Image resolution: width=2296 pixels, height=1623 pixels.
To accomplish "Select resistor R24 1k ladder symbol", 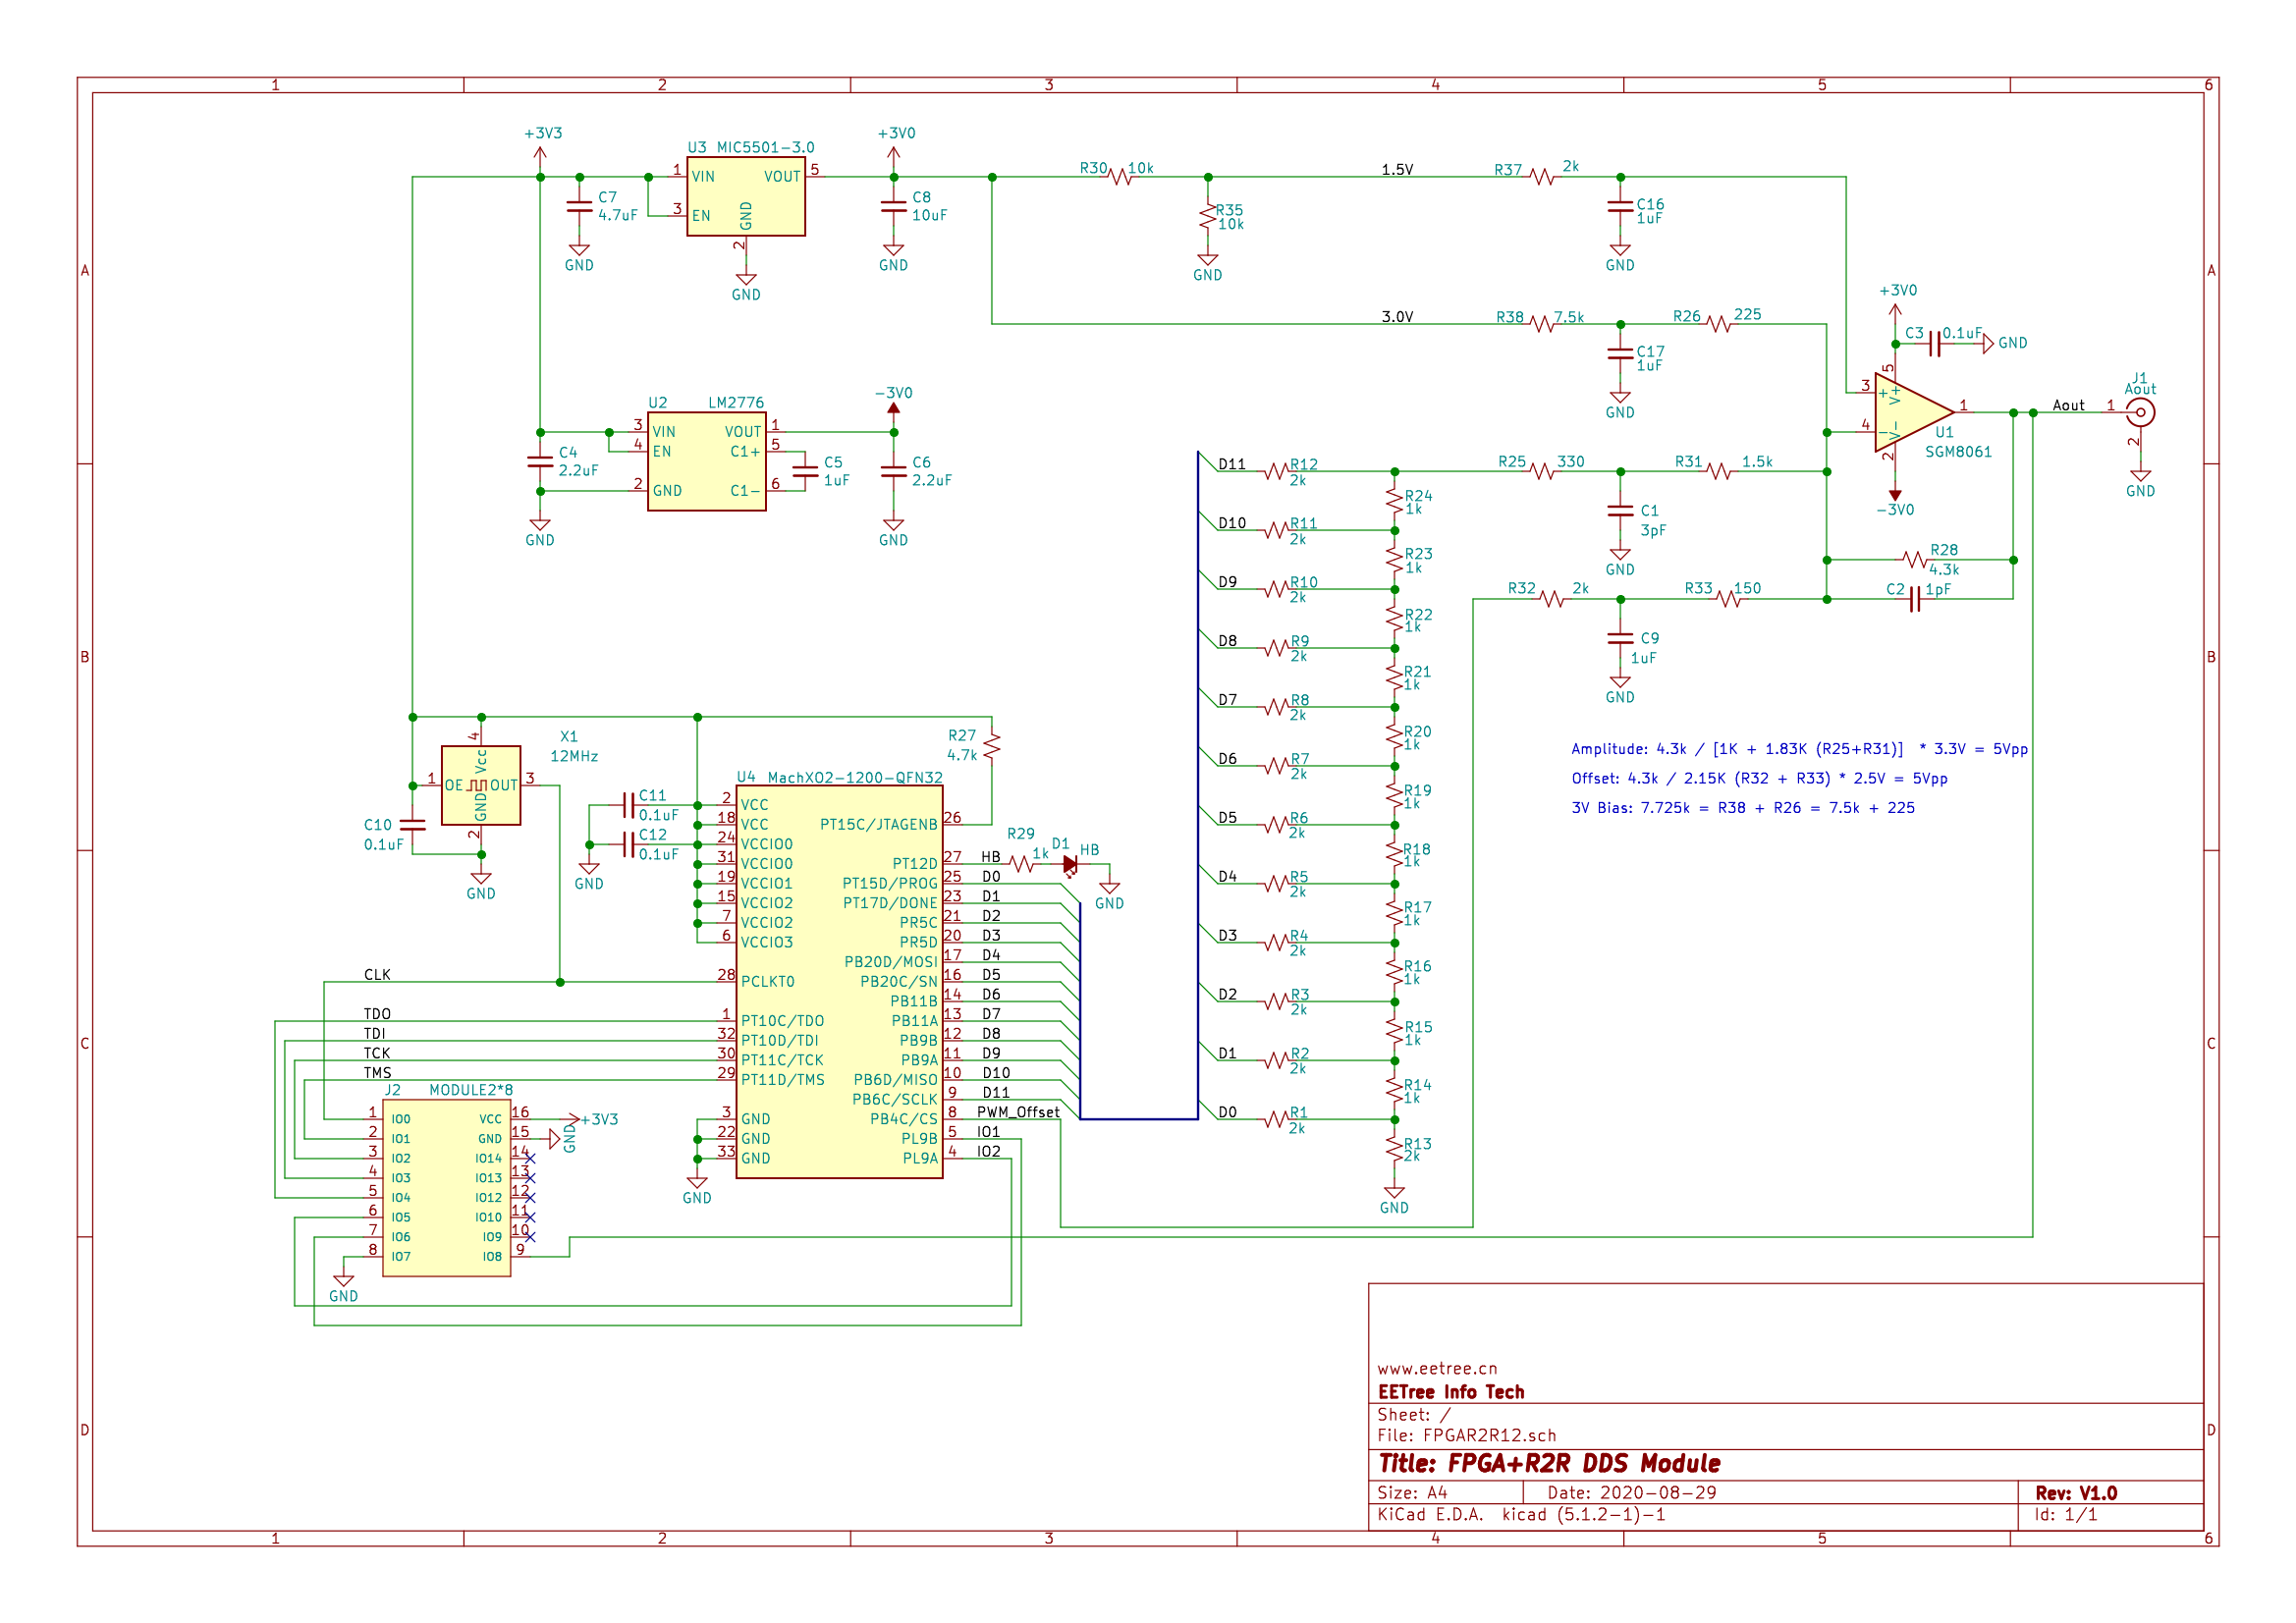I will pyautogui.click(x=1394, y=501).
